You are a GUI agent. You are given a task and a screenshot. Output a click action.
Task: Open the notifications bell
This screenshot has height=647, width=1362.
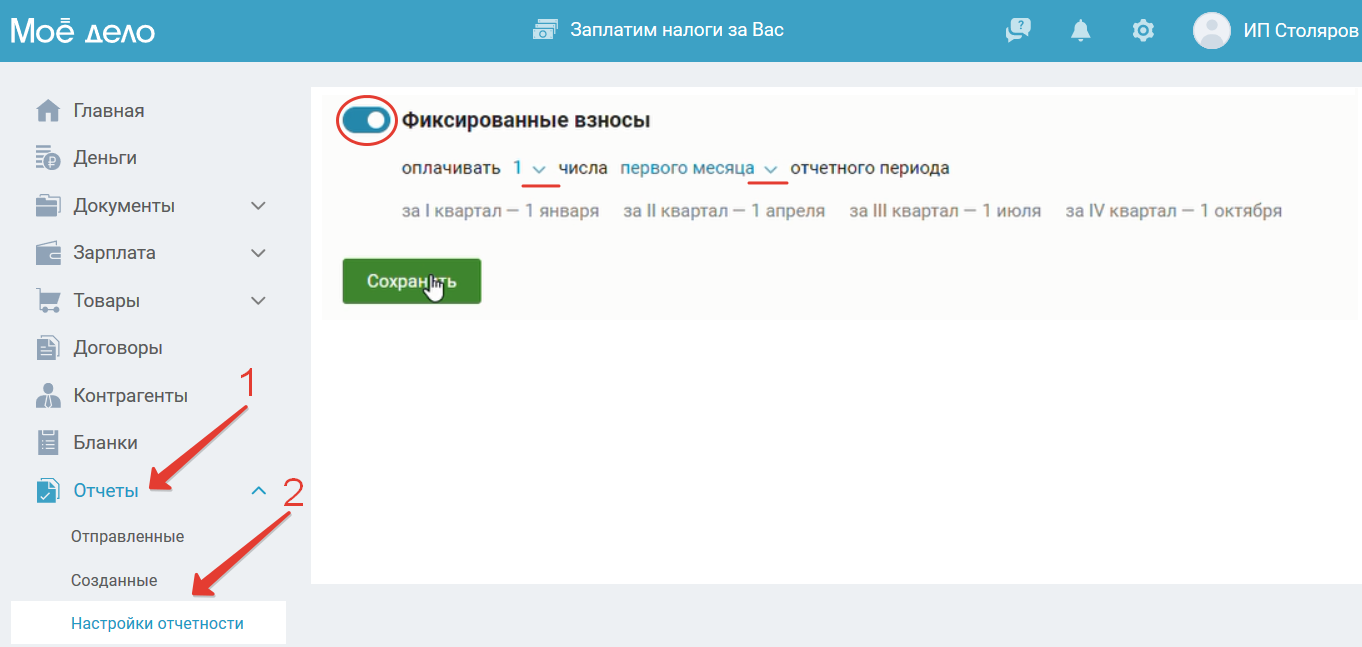(x=1080, y=31)
